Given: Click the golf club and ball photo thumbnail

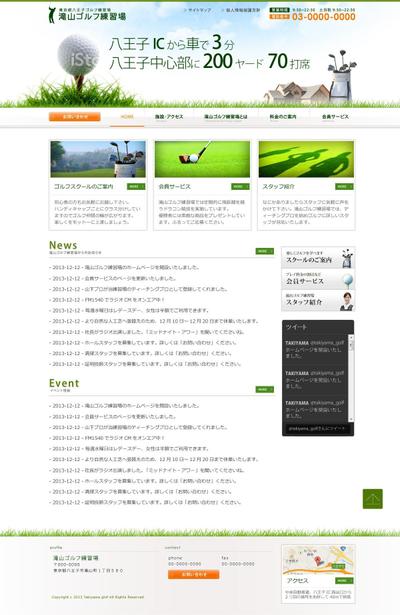Looking at the screenshot, I should pos(202,159).
